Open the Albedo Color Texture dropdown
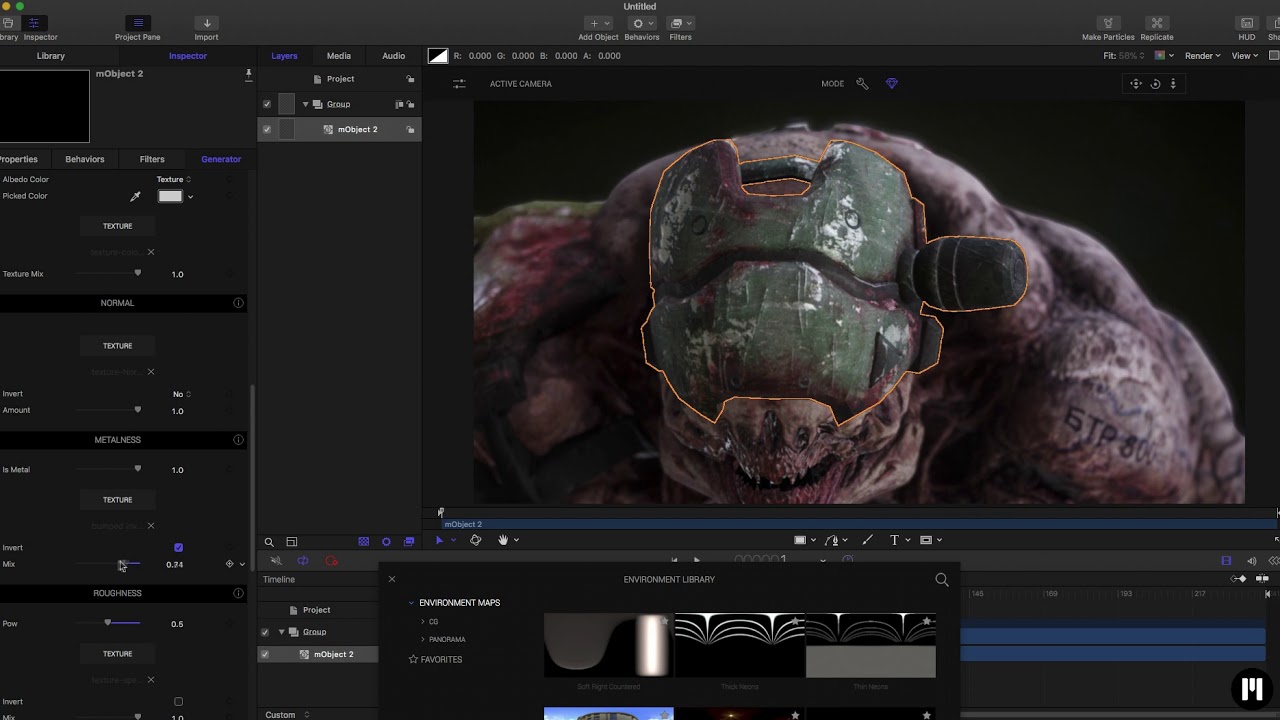This screenshot has width=1280, height=720. click(x=173, y=180)
